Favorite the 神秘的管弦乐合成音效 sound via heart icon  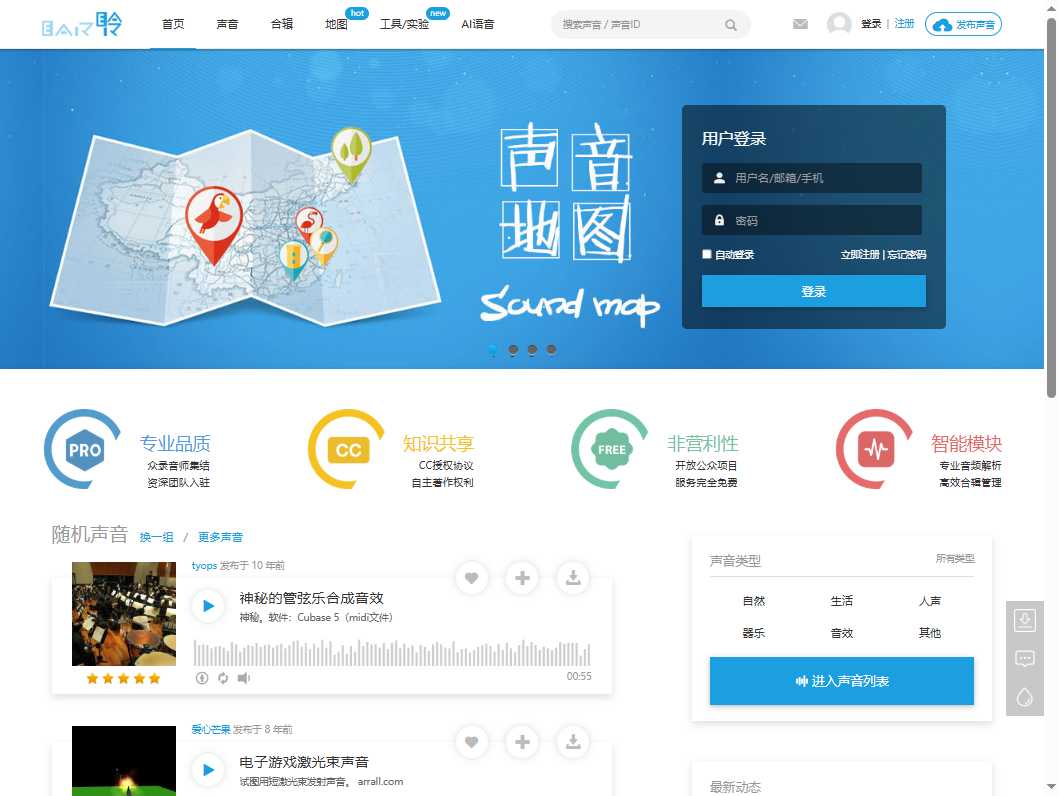pyautogui.click(x=471, y=578)
